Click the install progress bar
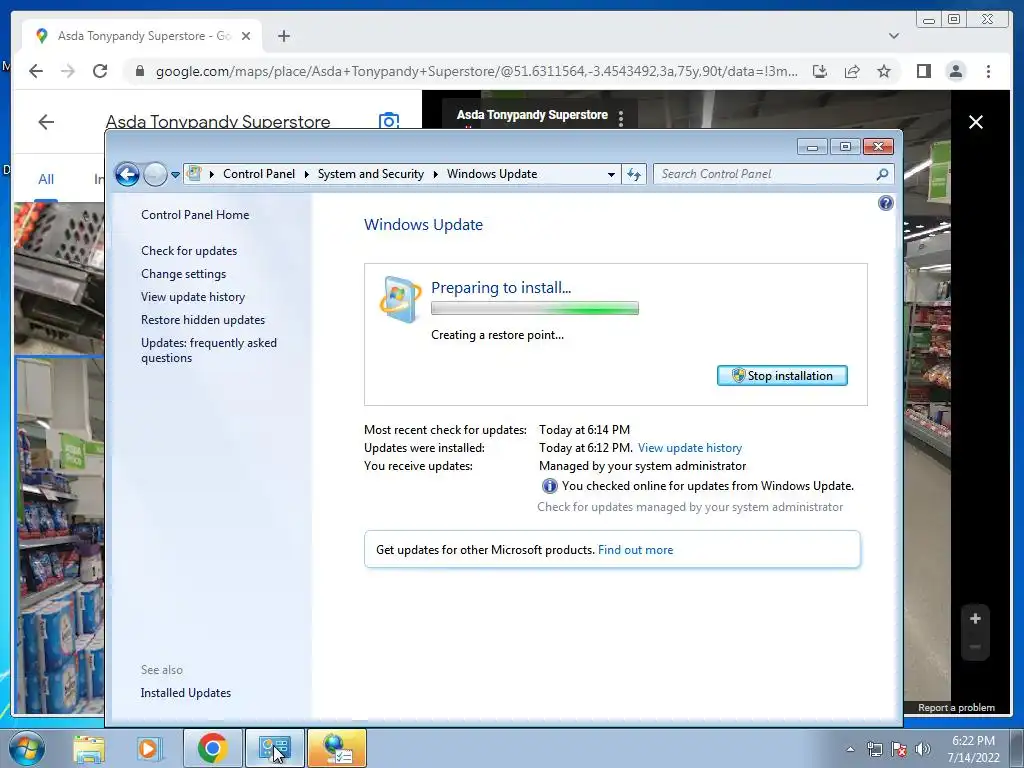1024x768 pixels. pyautogui.click(x=535, y=308)
